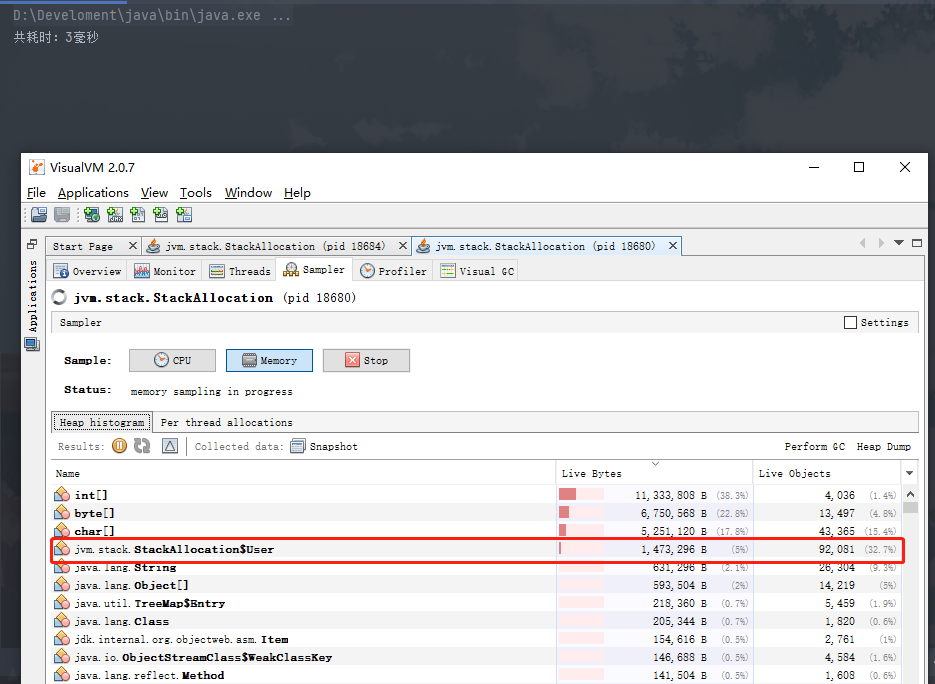
Task: Sort by the Live Objects column header
Action: pos(828,473)
